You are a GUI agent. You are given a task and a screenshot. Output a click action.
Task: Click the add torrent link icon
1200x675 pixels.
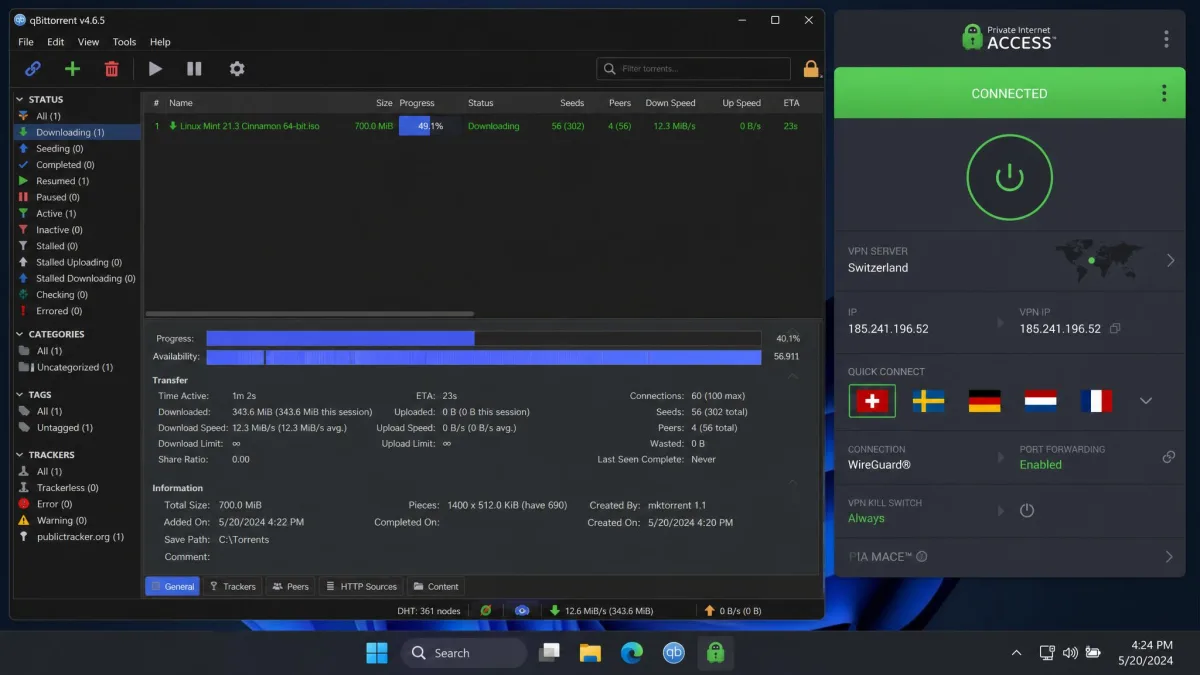[x=33, y=69]
